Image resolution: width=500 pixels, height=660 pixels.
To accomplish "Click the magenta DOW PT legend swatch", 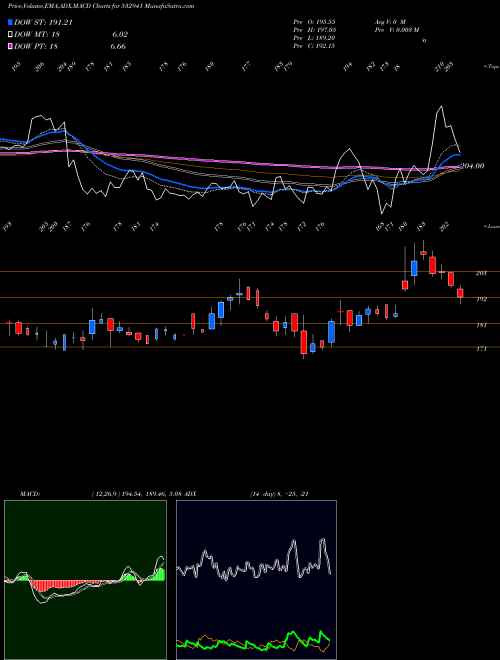I will click(10, 47).
